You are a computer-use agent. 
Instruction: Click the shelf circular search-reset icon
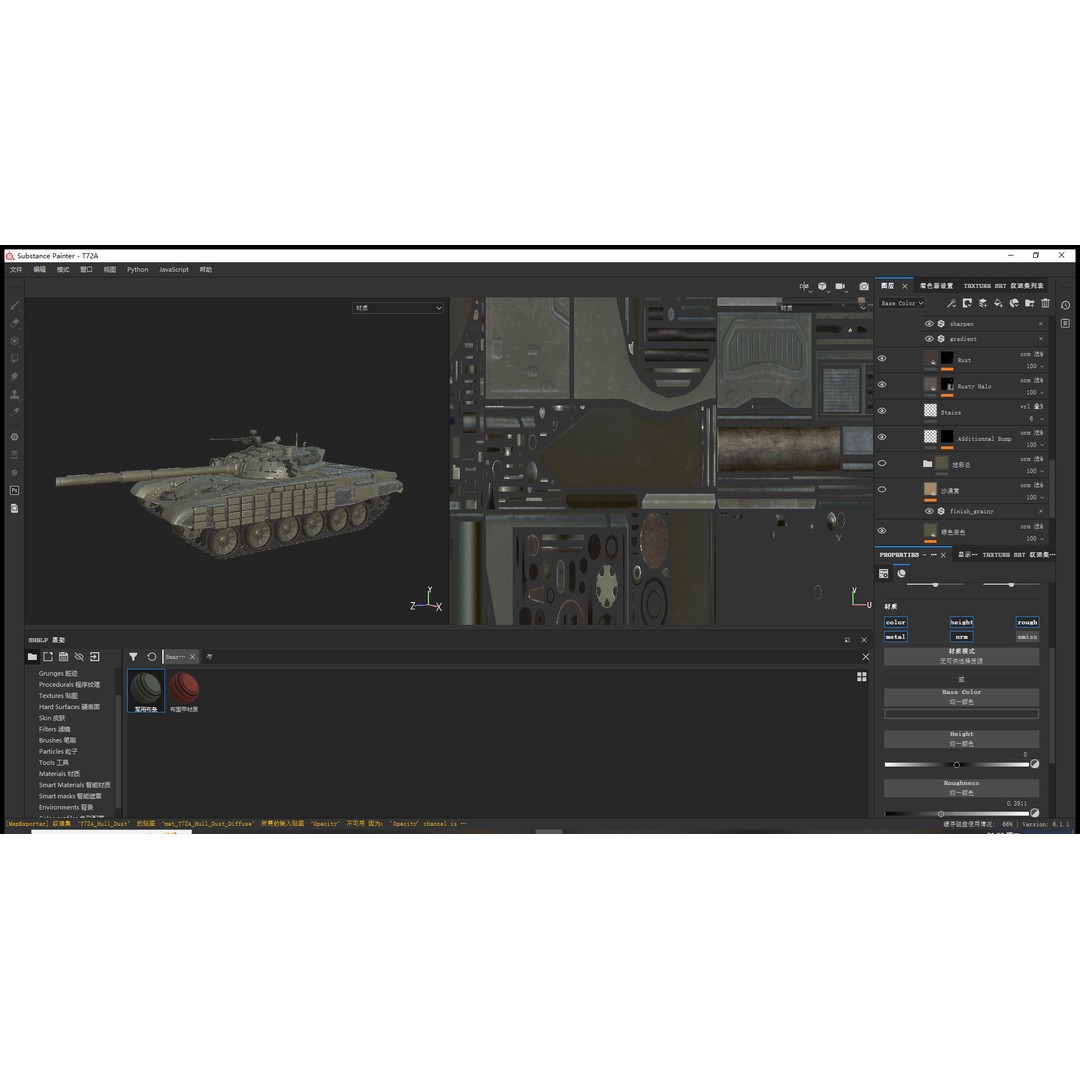[x=152, y=657]
